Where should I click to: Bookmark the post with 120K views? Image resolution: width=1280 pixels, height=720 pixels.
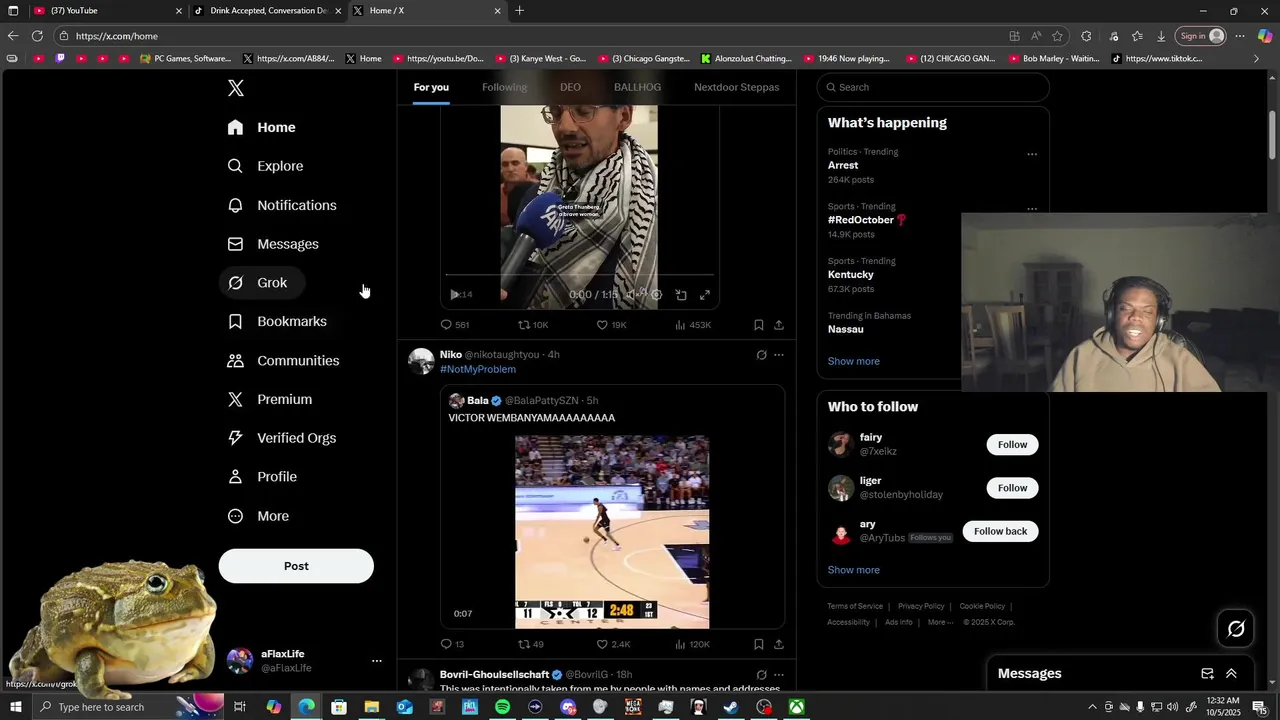[x=759, y=645]
